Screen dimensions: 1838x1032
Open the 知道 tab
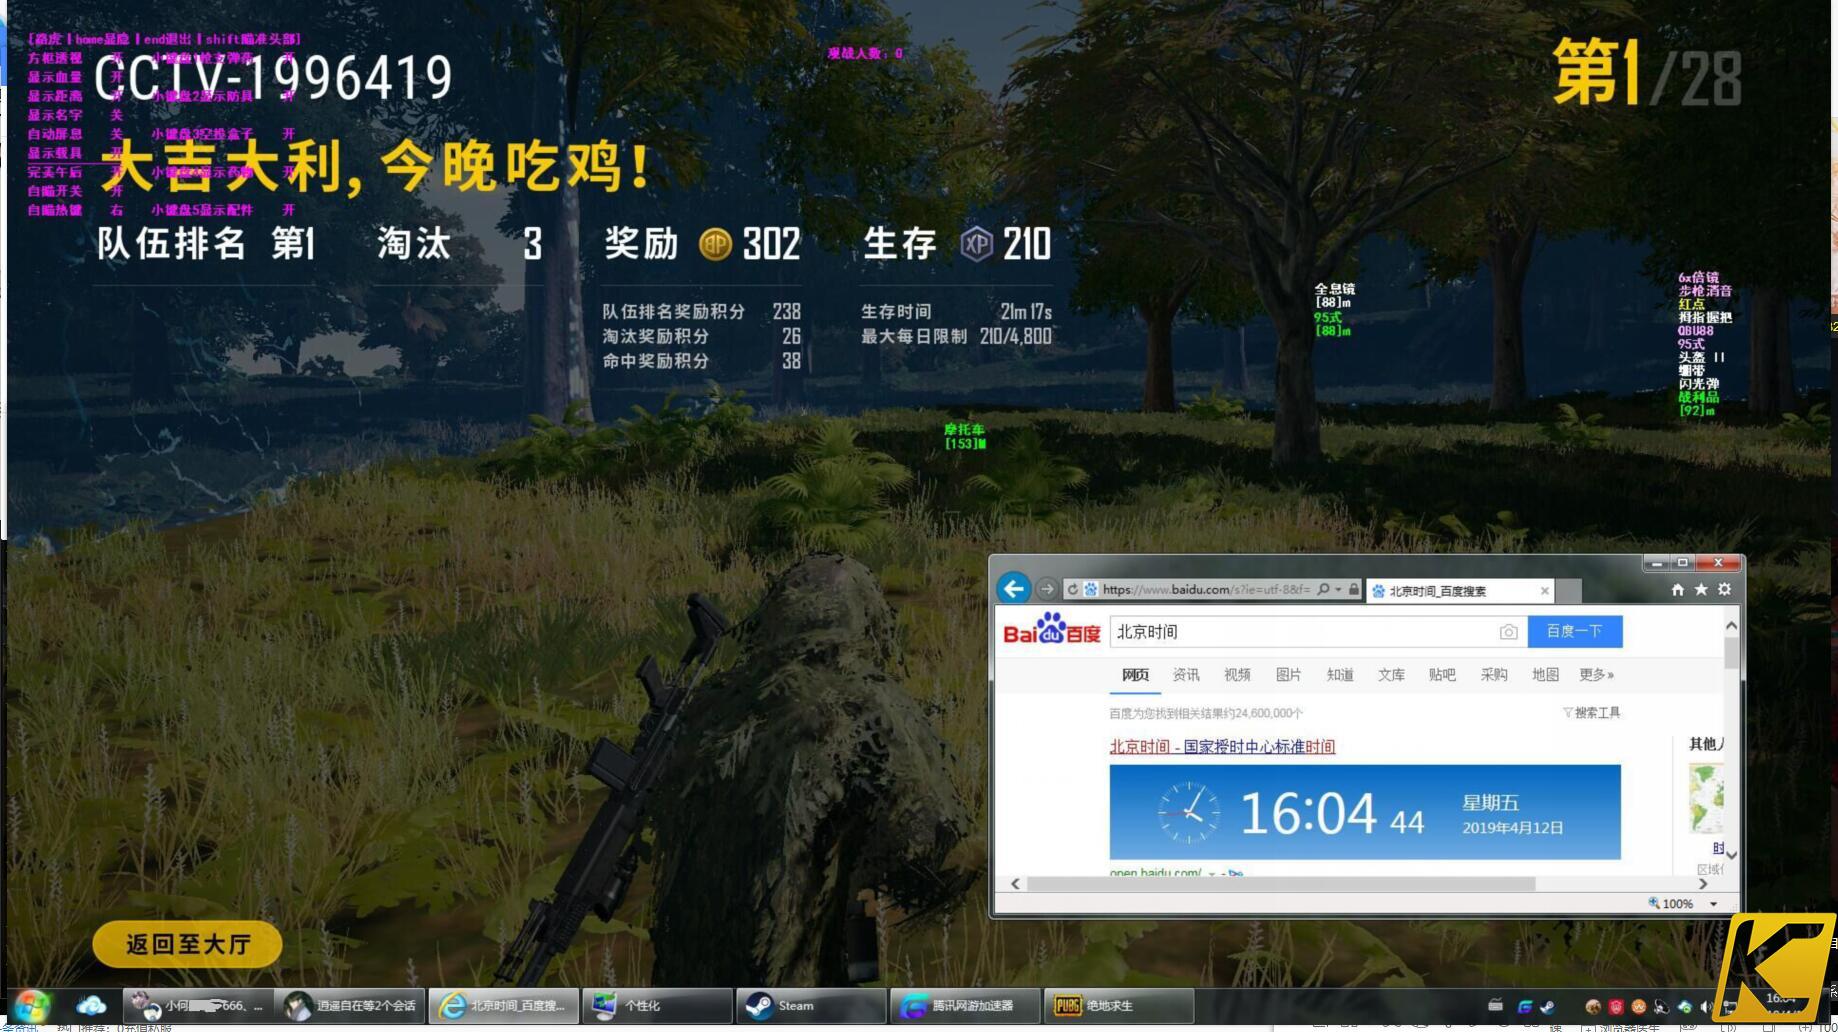(1340, 675)
